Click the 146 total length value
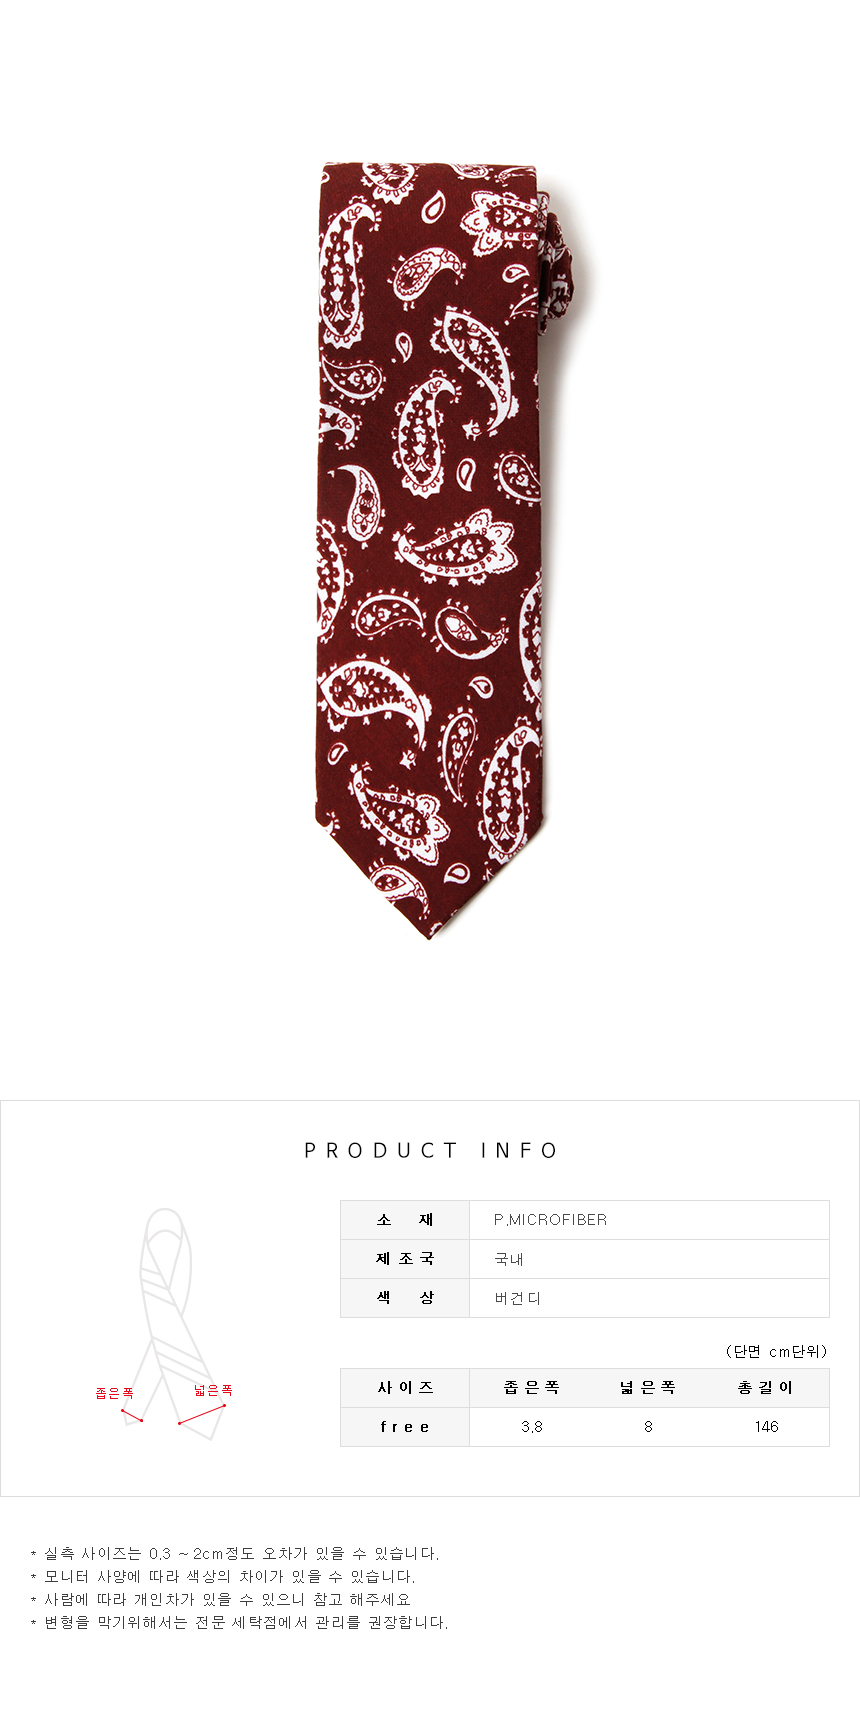 pos(767,1427)
